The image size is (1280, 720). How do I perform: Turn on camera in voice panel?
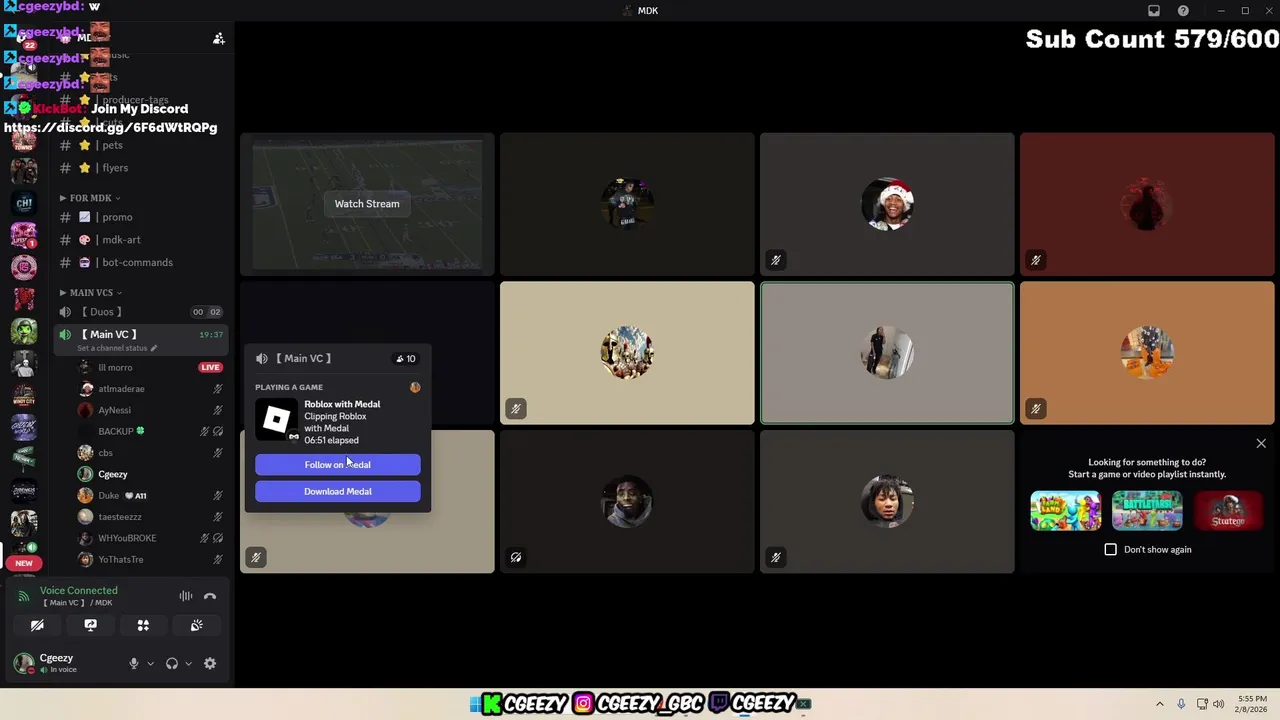click(37, 625)
